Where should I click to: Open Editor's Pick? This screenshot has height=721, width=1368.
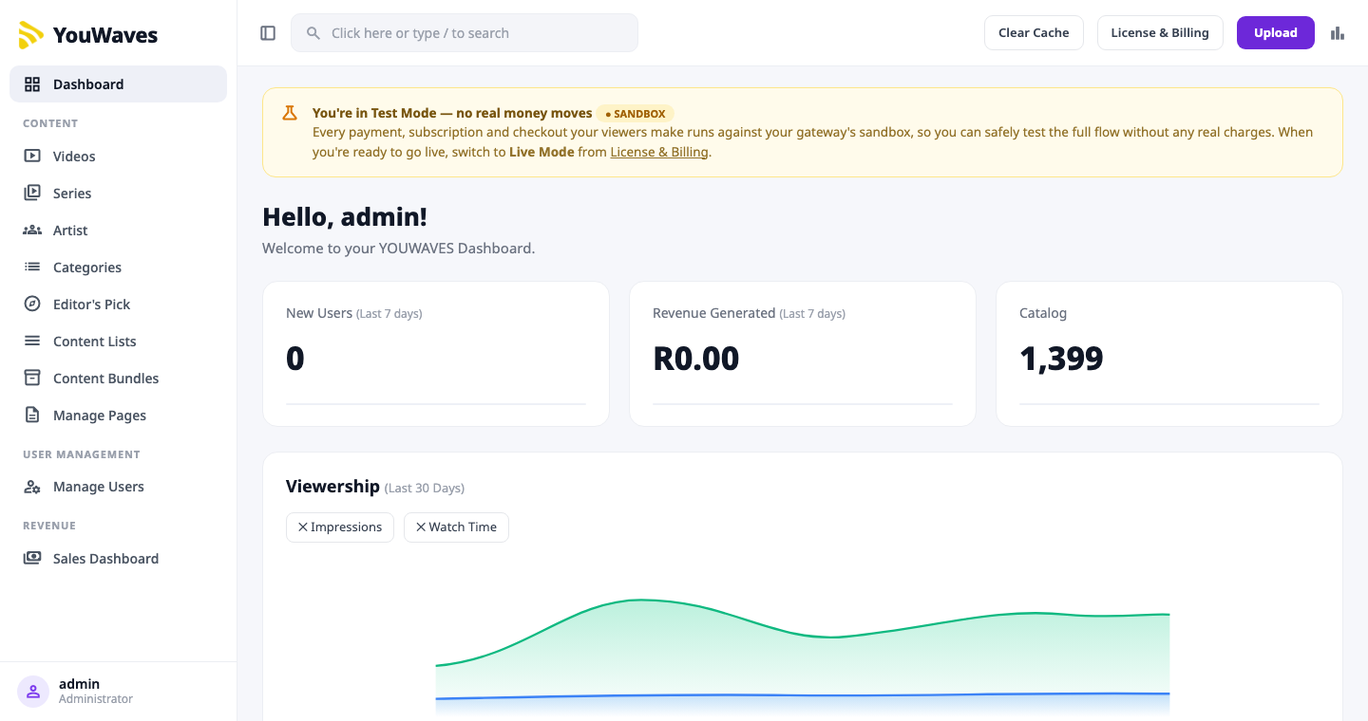[x=118, y=304]
